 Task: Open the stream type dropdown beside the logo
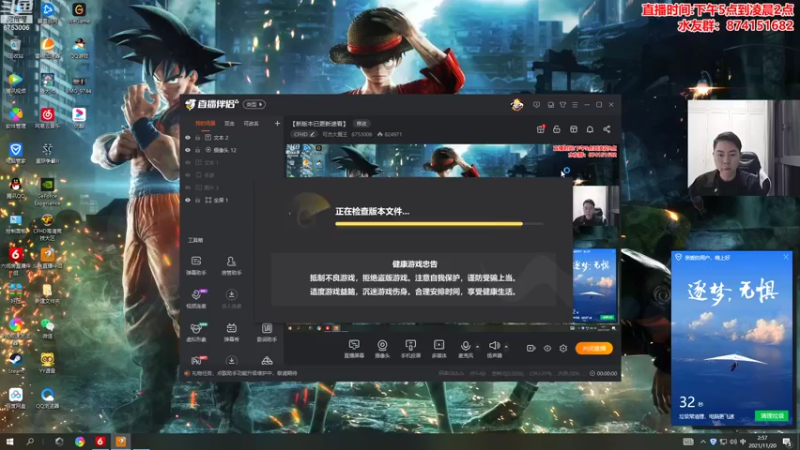(x=254, y=105)
